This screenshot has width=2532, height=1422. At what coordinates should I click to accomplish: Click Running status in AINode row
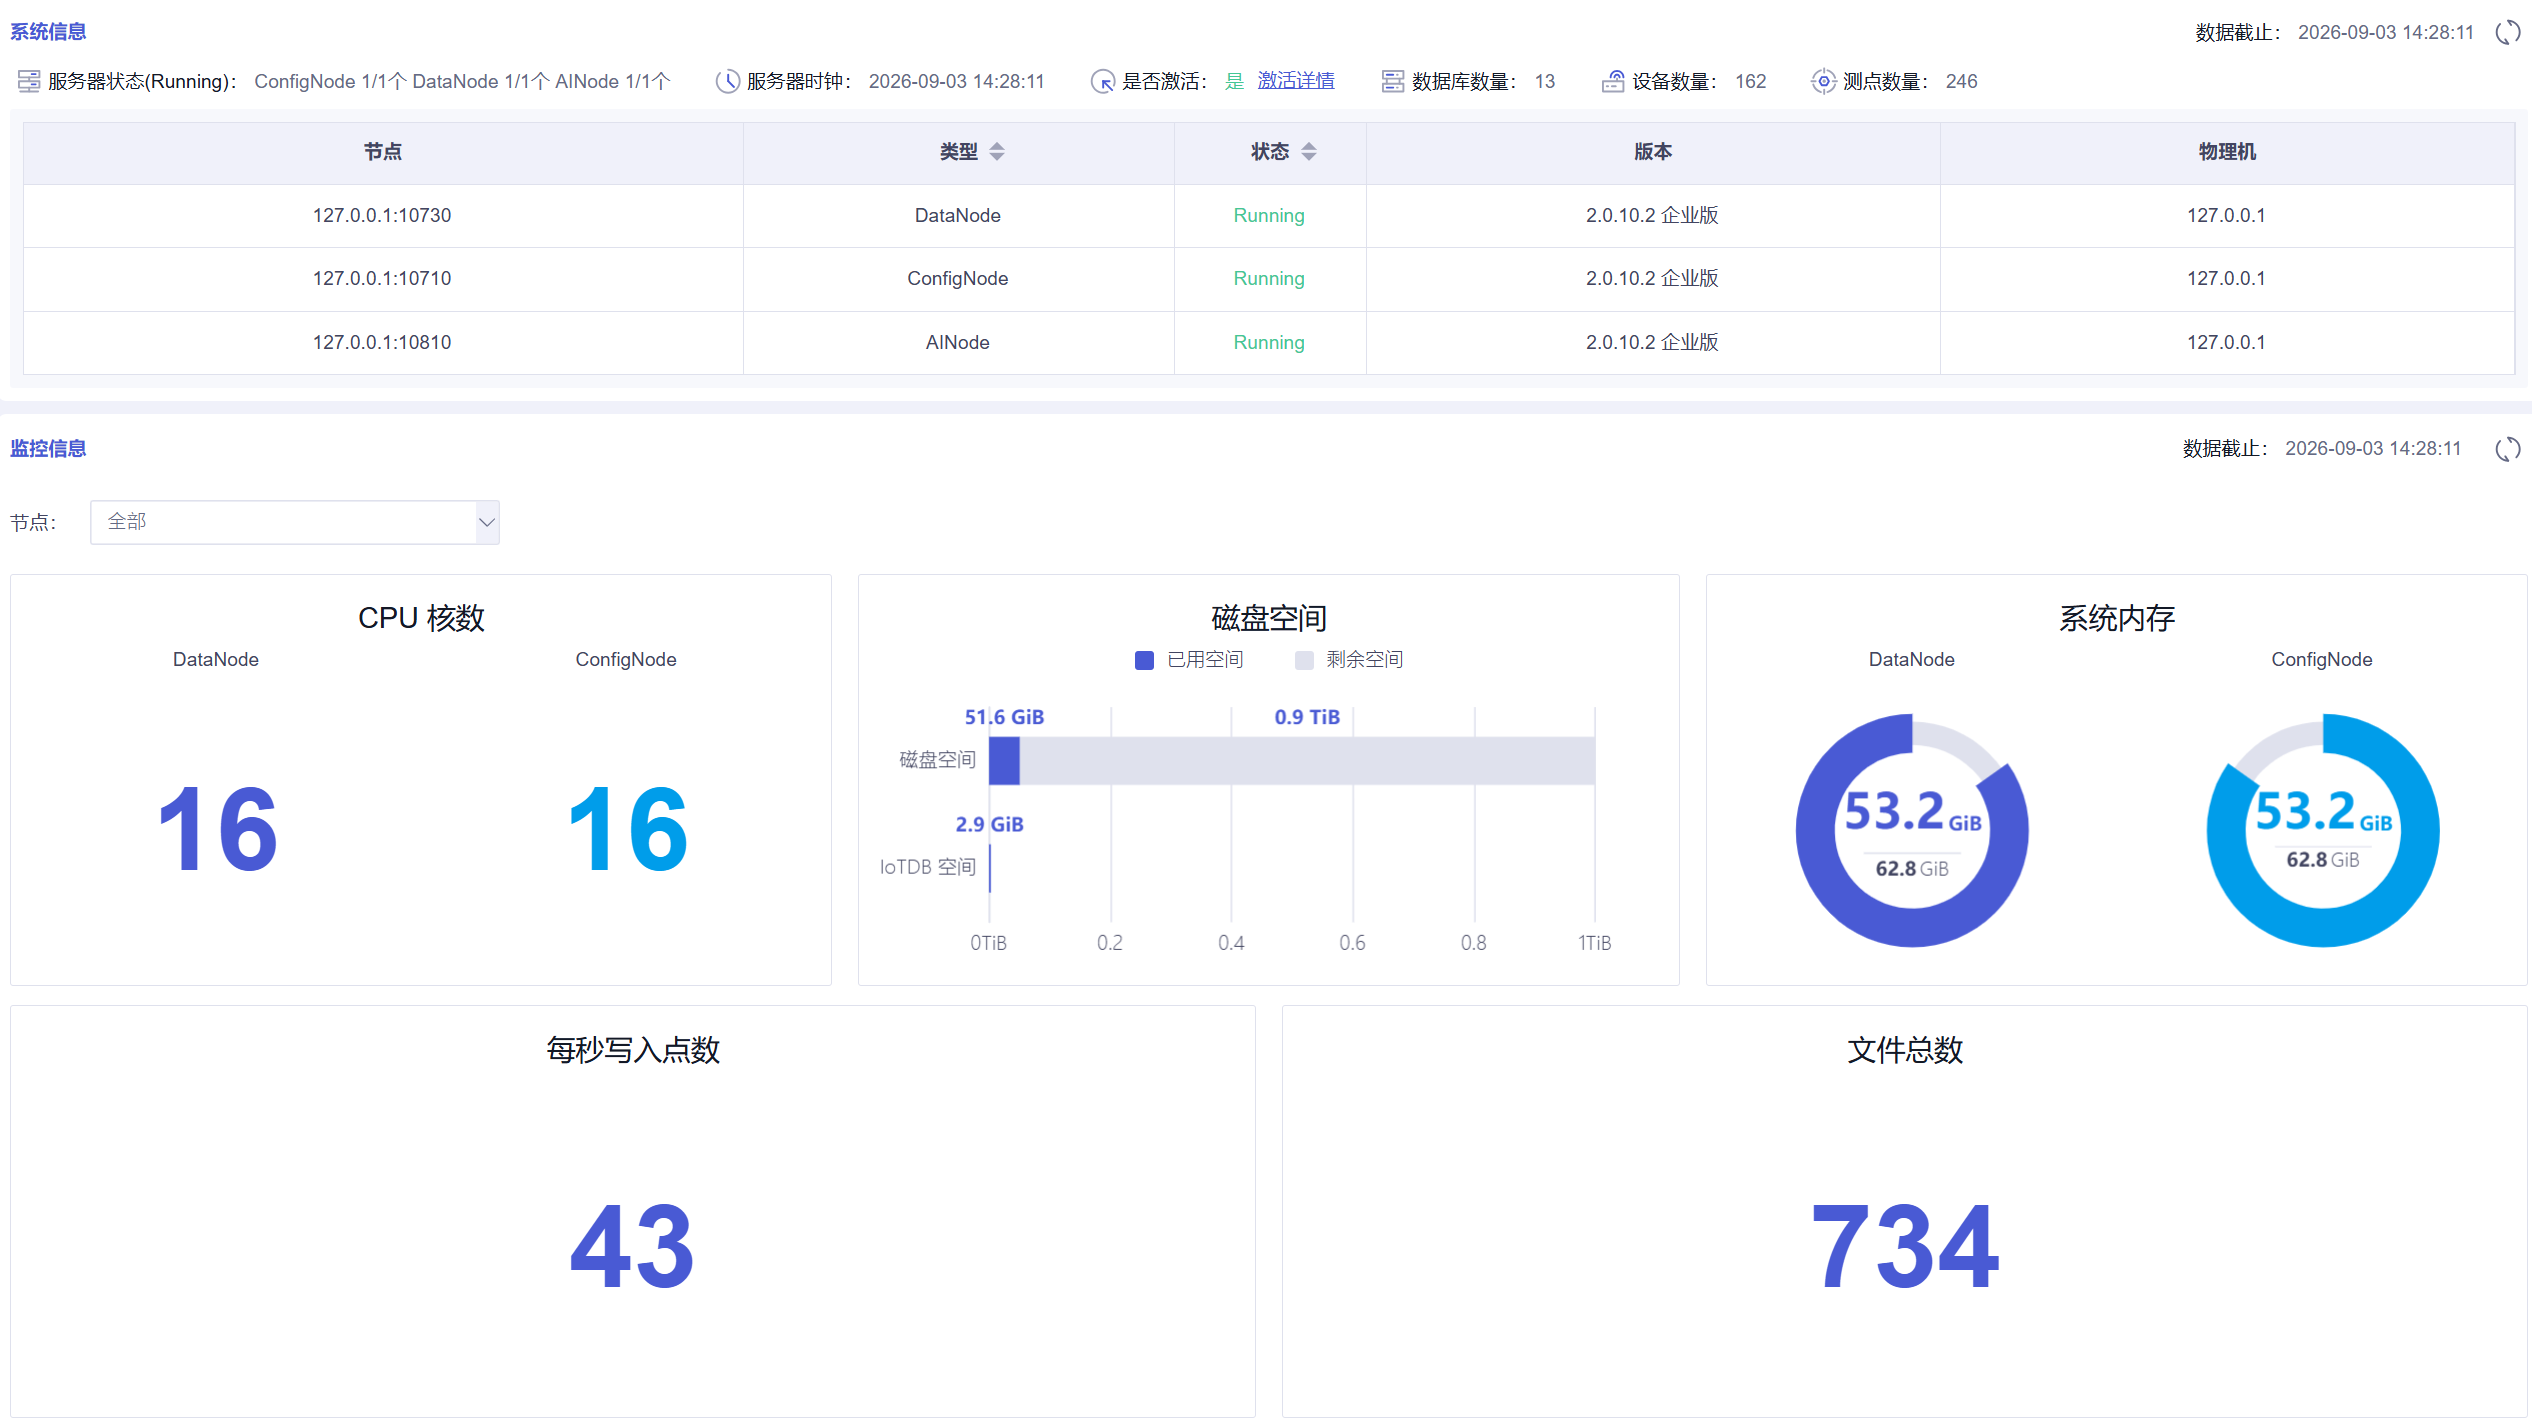pos(1269,342)
